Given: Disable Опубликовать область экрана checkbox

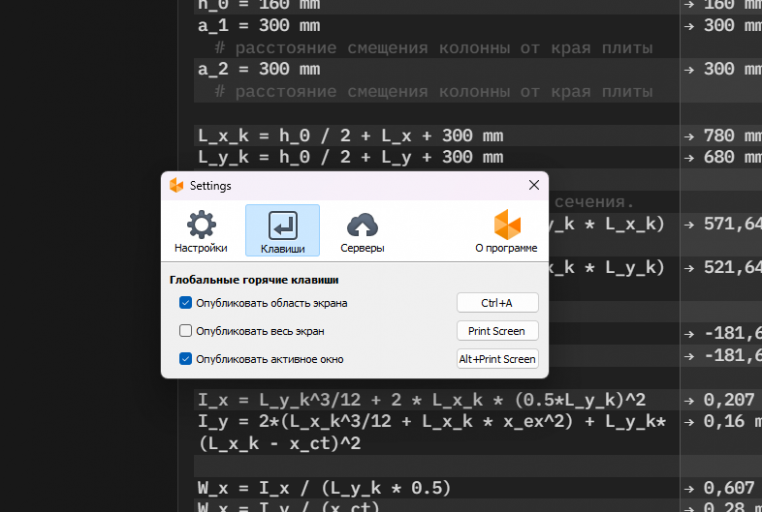Looking at the screenshot, I should coord(185,303).
